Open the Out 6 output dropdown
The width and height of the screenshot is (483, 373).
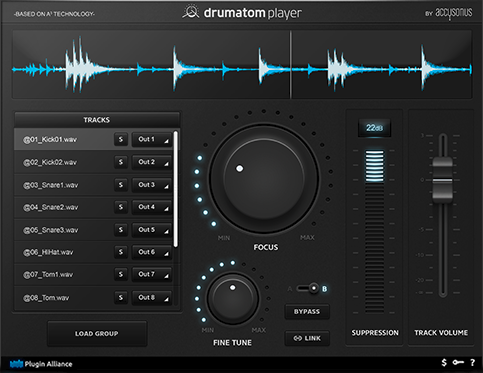coord(152,252)
